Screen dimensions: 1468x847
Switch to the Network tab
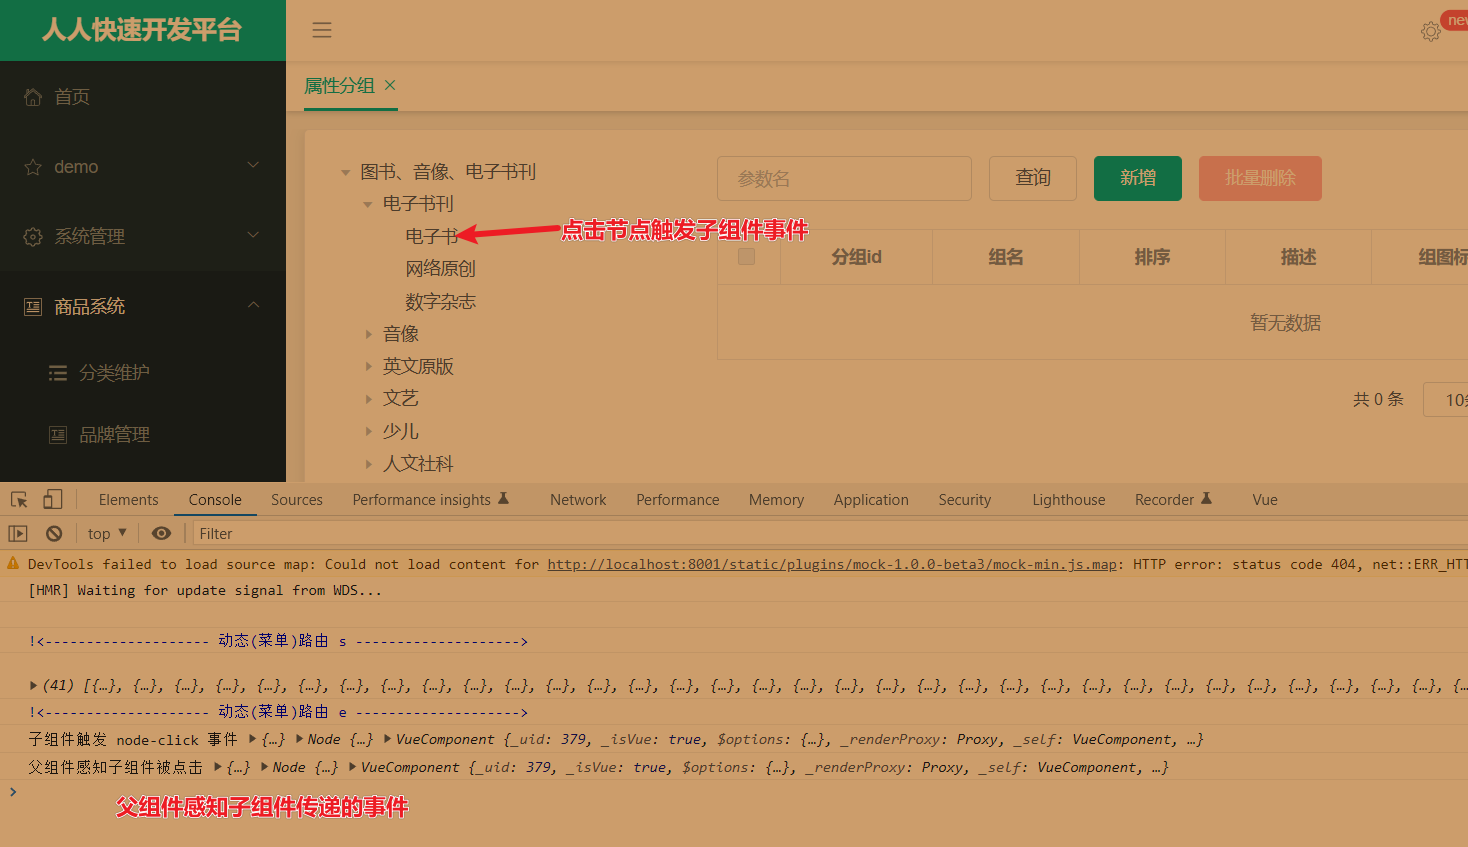(578, 500)
